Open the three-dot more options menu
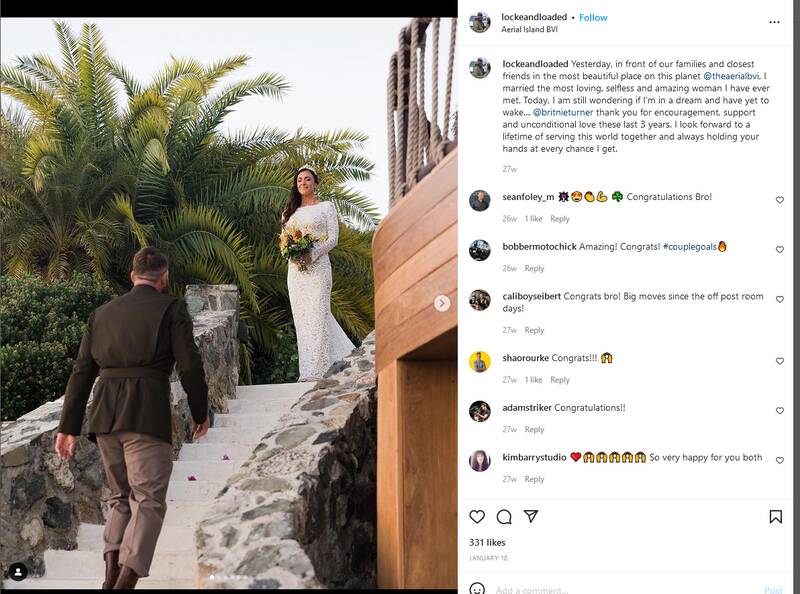800x594 pixels. (774, 22)
